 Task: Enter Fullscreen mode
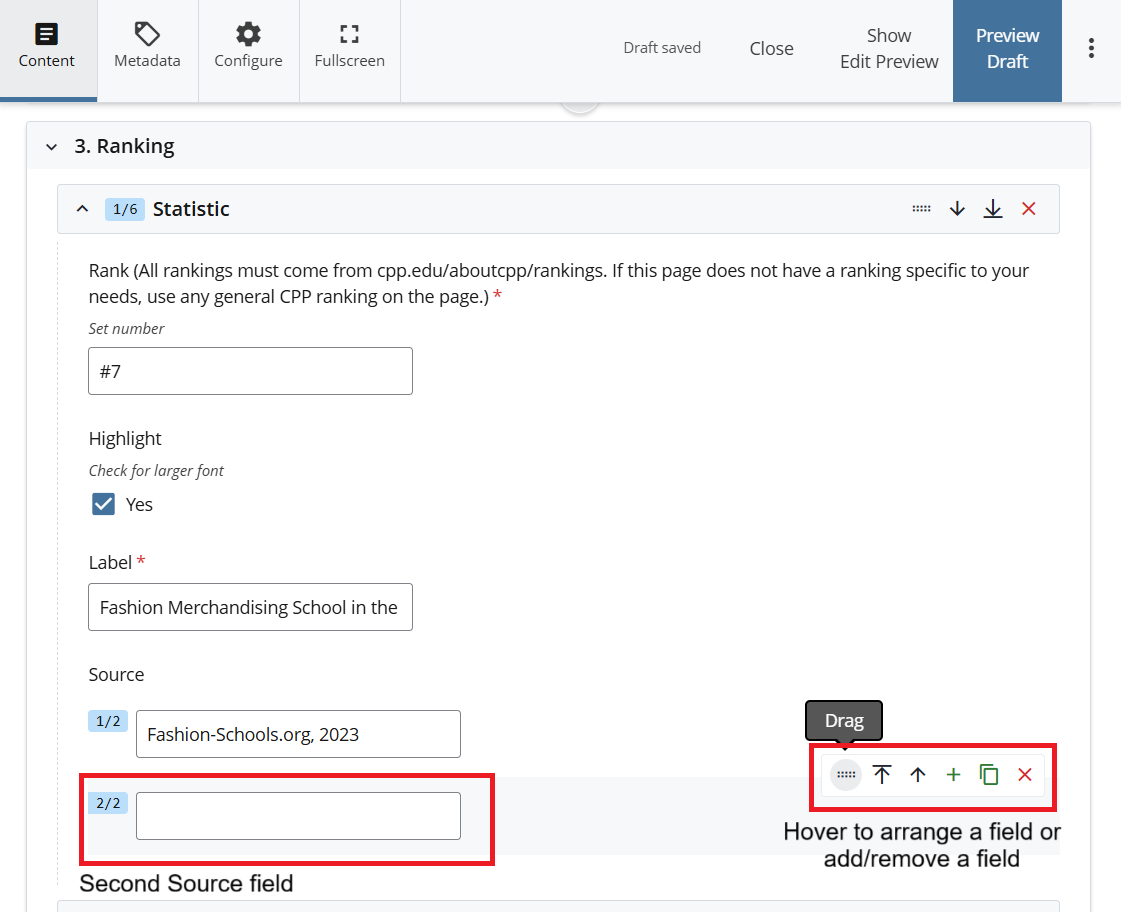349,48
